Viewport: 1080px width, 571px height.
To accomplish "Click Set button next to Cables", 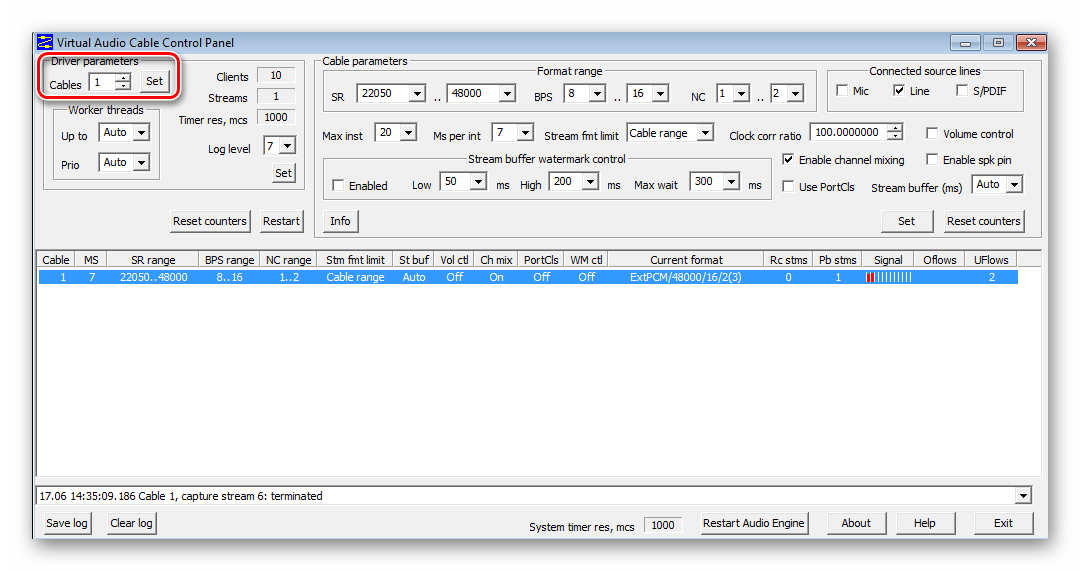I will click(154, 81).
